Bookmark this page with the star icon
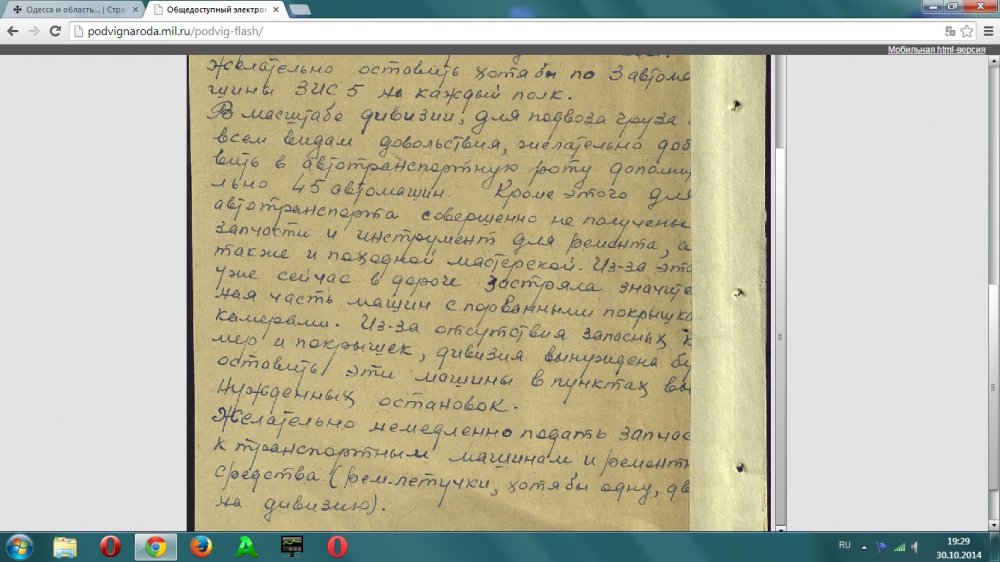Image resolution: width=1000 pixels, height=562 pixels. tap(966, 31)
